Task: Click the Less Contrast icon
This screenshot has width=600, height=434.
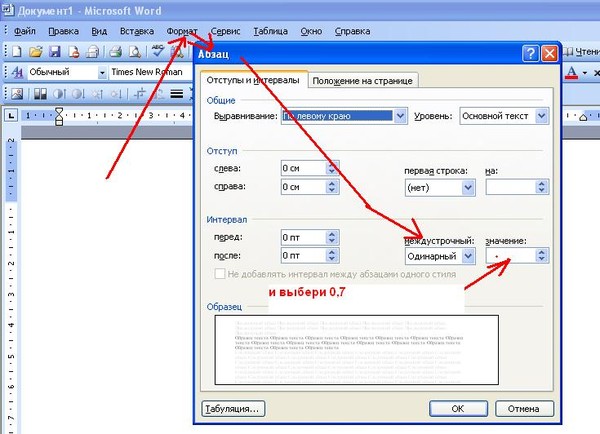Action: click(x=78, y=94)
